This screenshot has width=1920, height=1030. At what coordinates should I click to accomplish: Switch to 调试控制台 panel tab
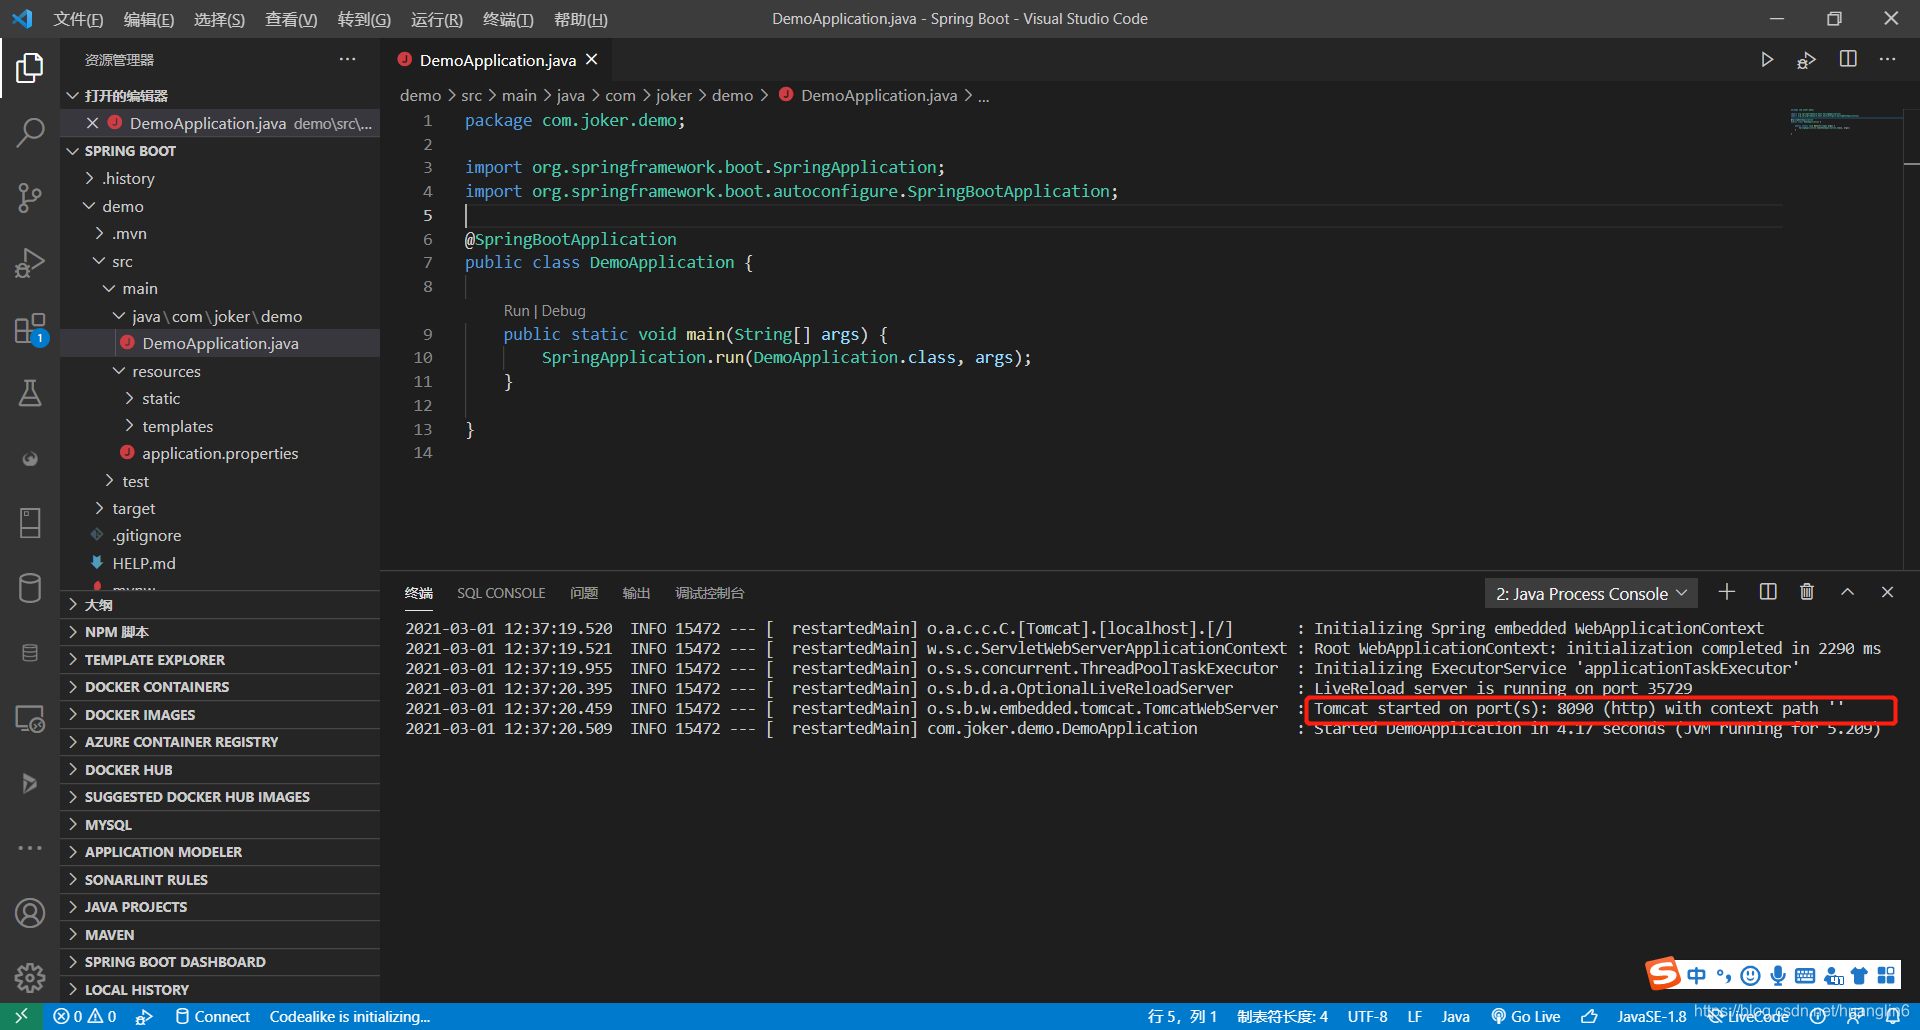709,593
